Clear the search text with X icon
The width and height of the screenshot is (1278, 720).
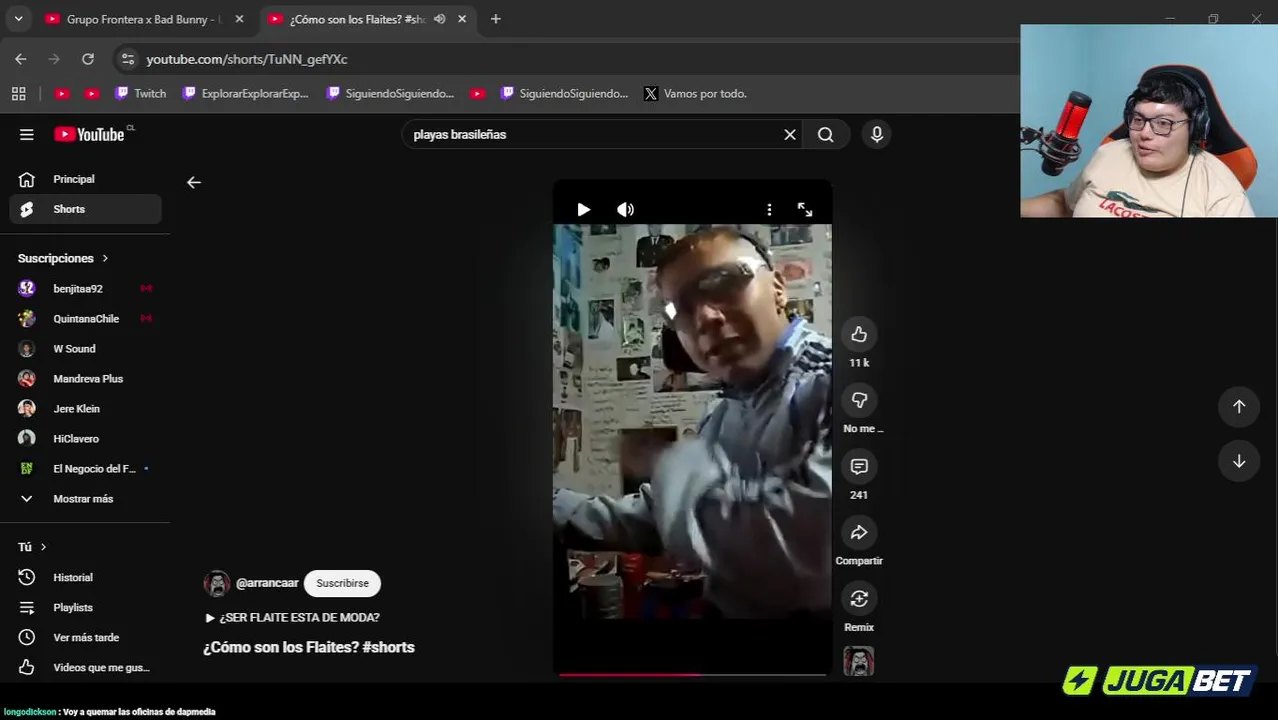click(x=790, y=134)
